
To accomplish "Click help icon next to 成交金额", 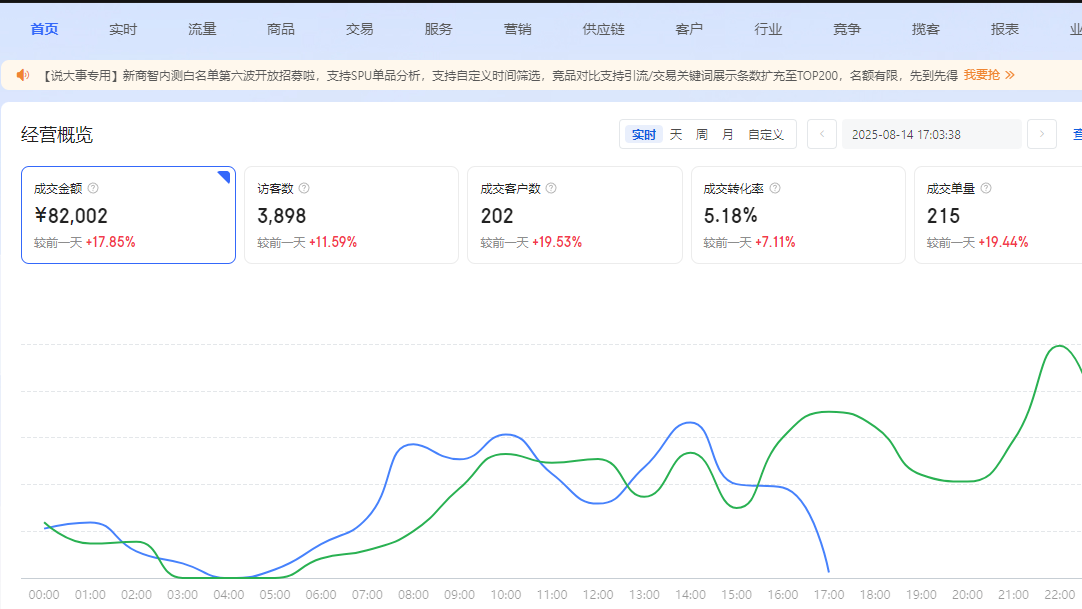I will tap(93, 188).
